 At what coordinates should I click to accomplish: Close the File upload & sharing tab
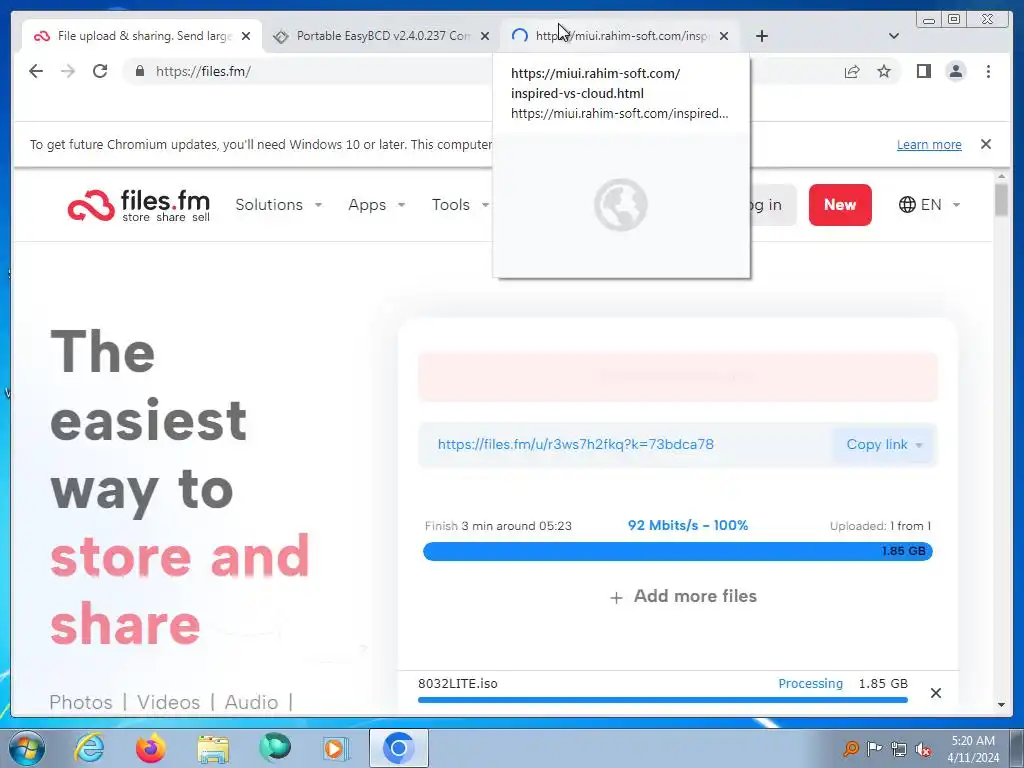coord(246,36)
